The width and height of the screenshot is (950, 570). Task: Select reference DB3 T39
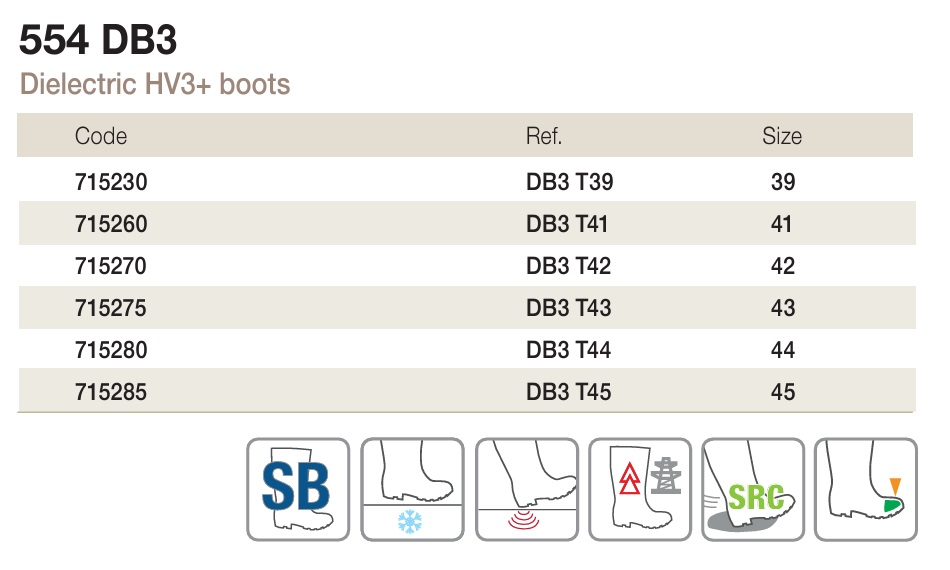click(x=570, y=182)
